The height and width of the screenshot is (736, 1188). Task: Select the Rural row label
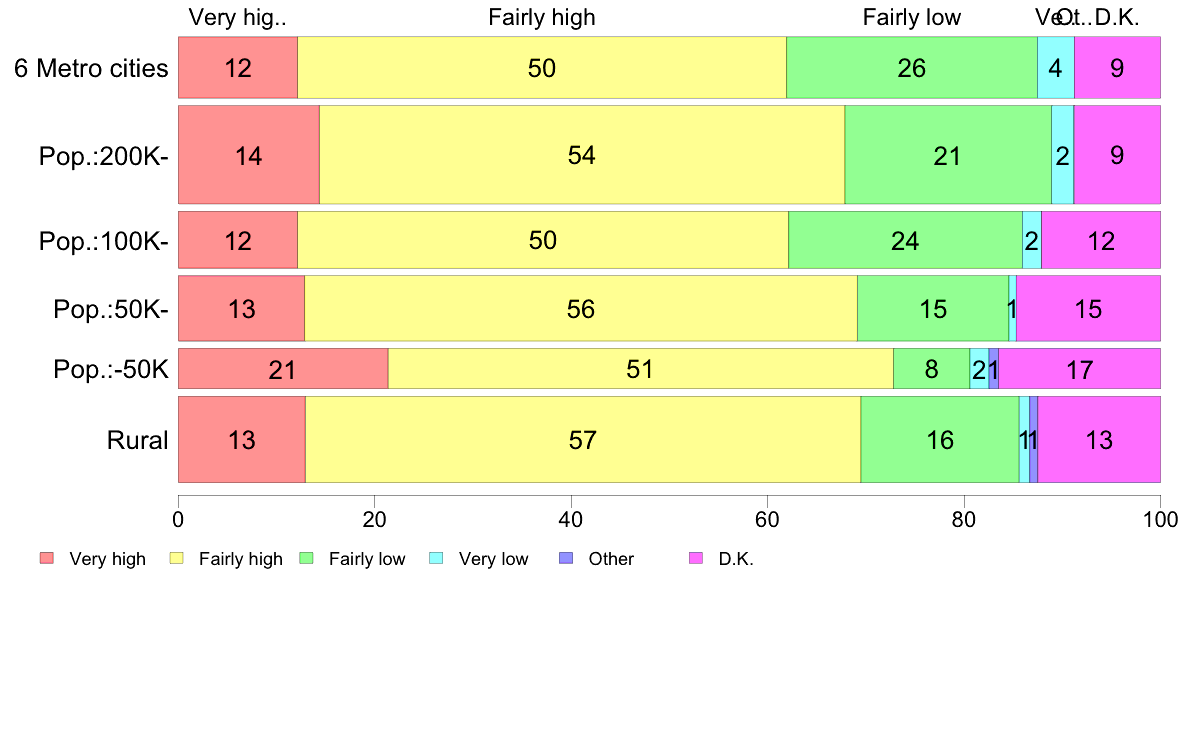[x=137, y=440]
